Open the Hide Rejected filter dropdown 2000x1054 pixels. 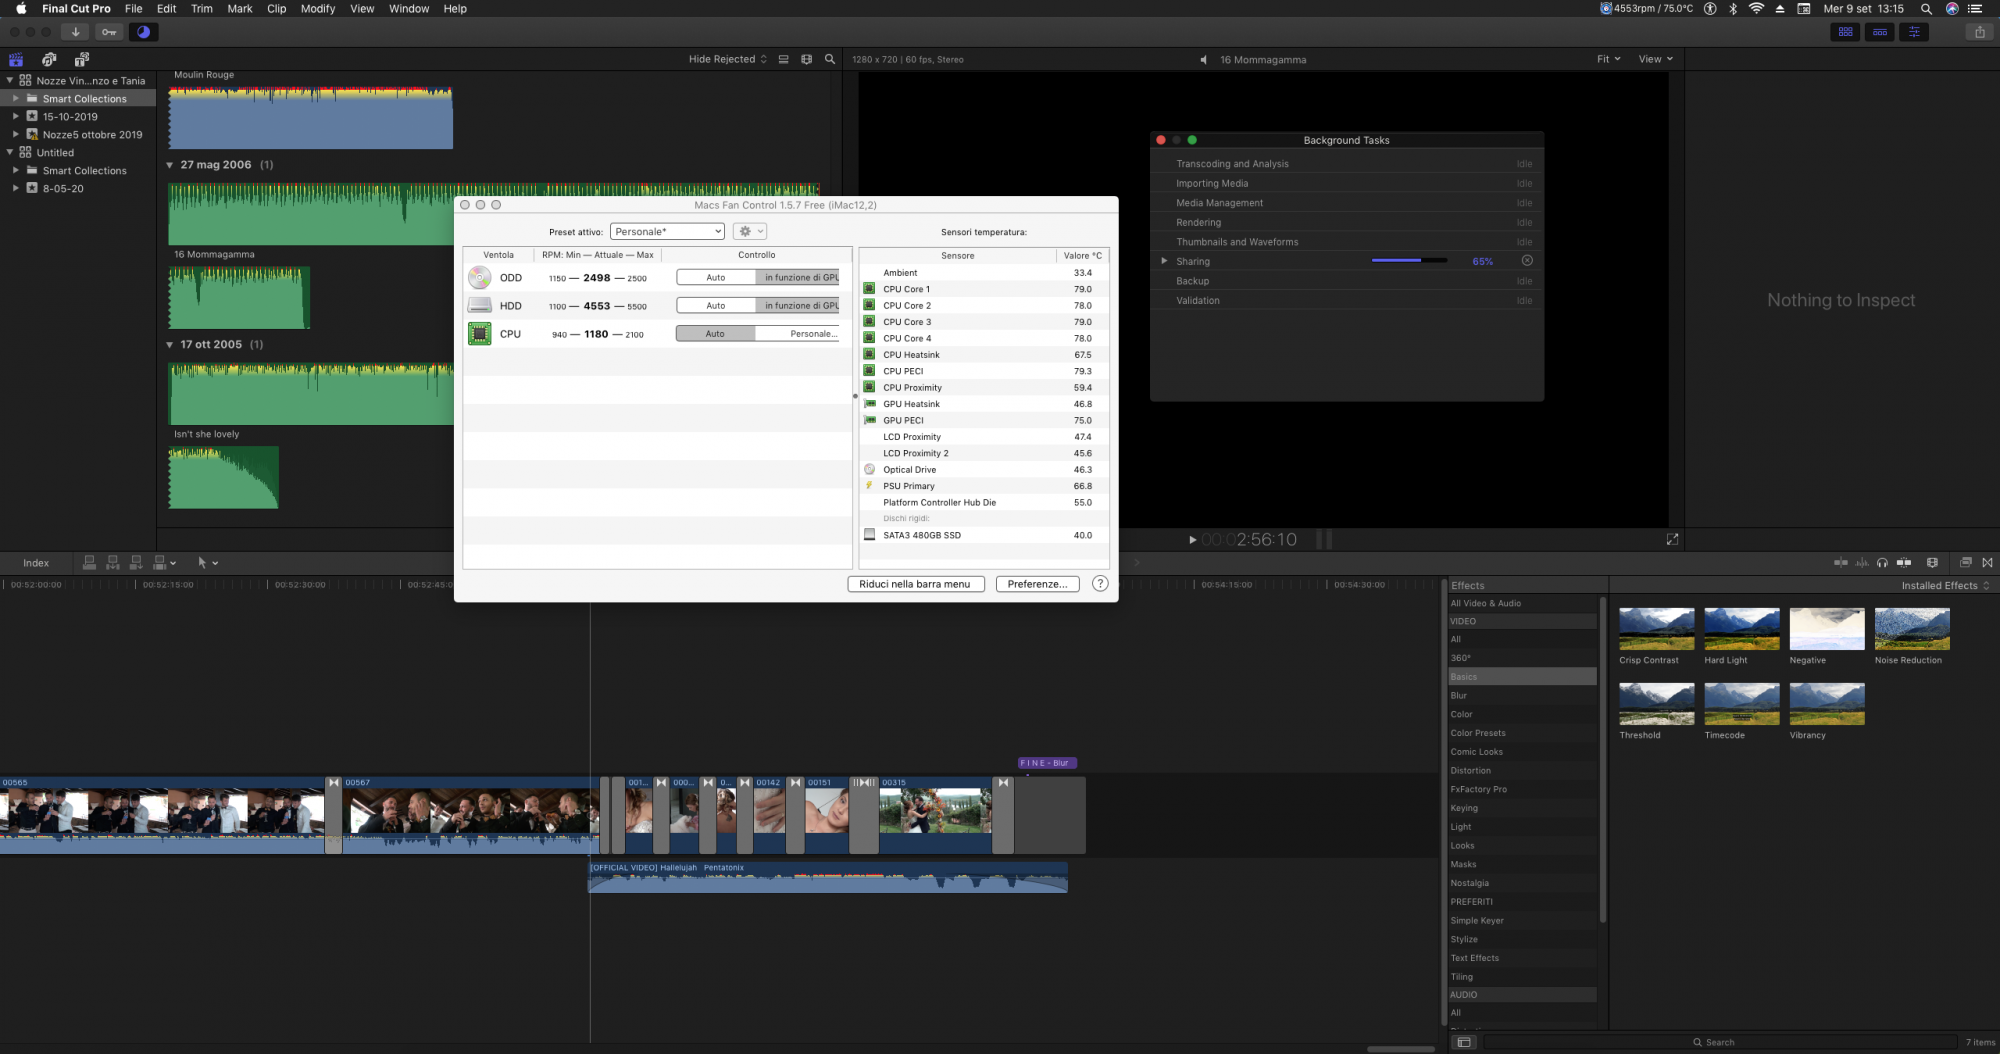coord(727,59)
